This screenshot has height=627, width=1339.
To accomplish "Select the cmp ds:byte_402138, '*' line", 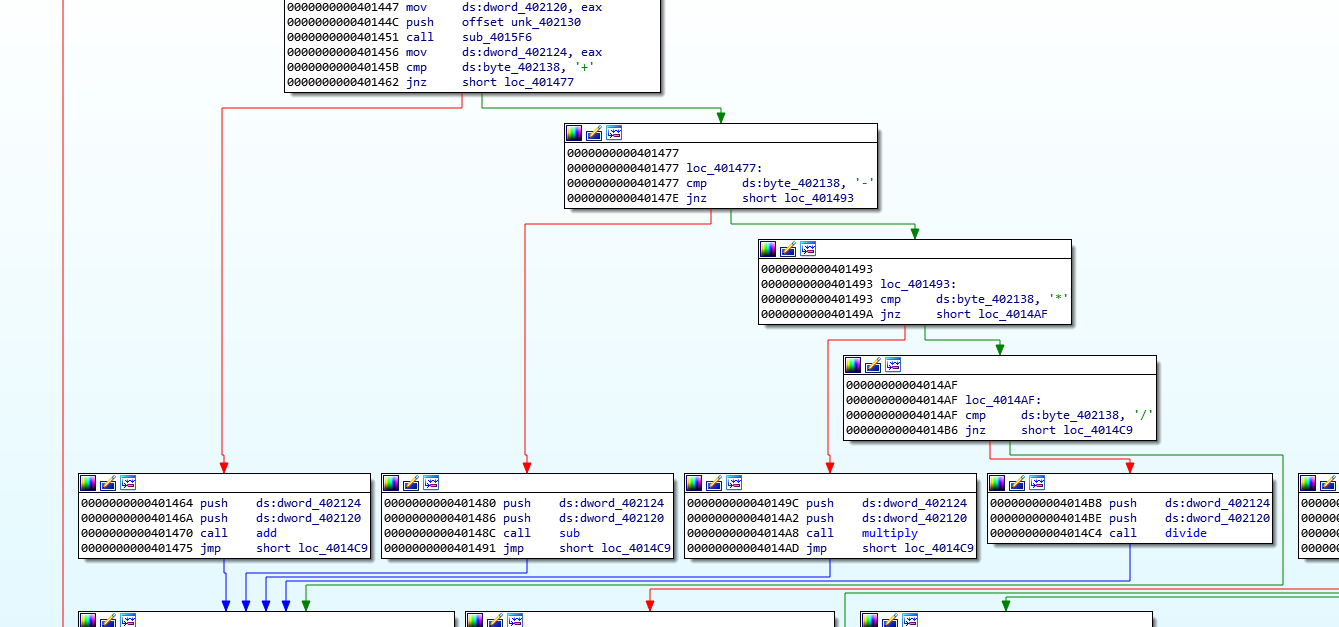I will 914,299.
